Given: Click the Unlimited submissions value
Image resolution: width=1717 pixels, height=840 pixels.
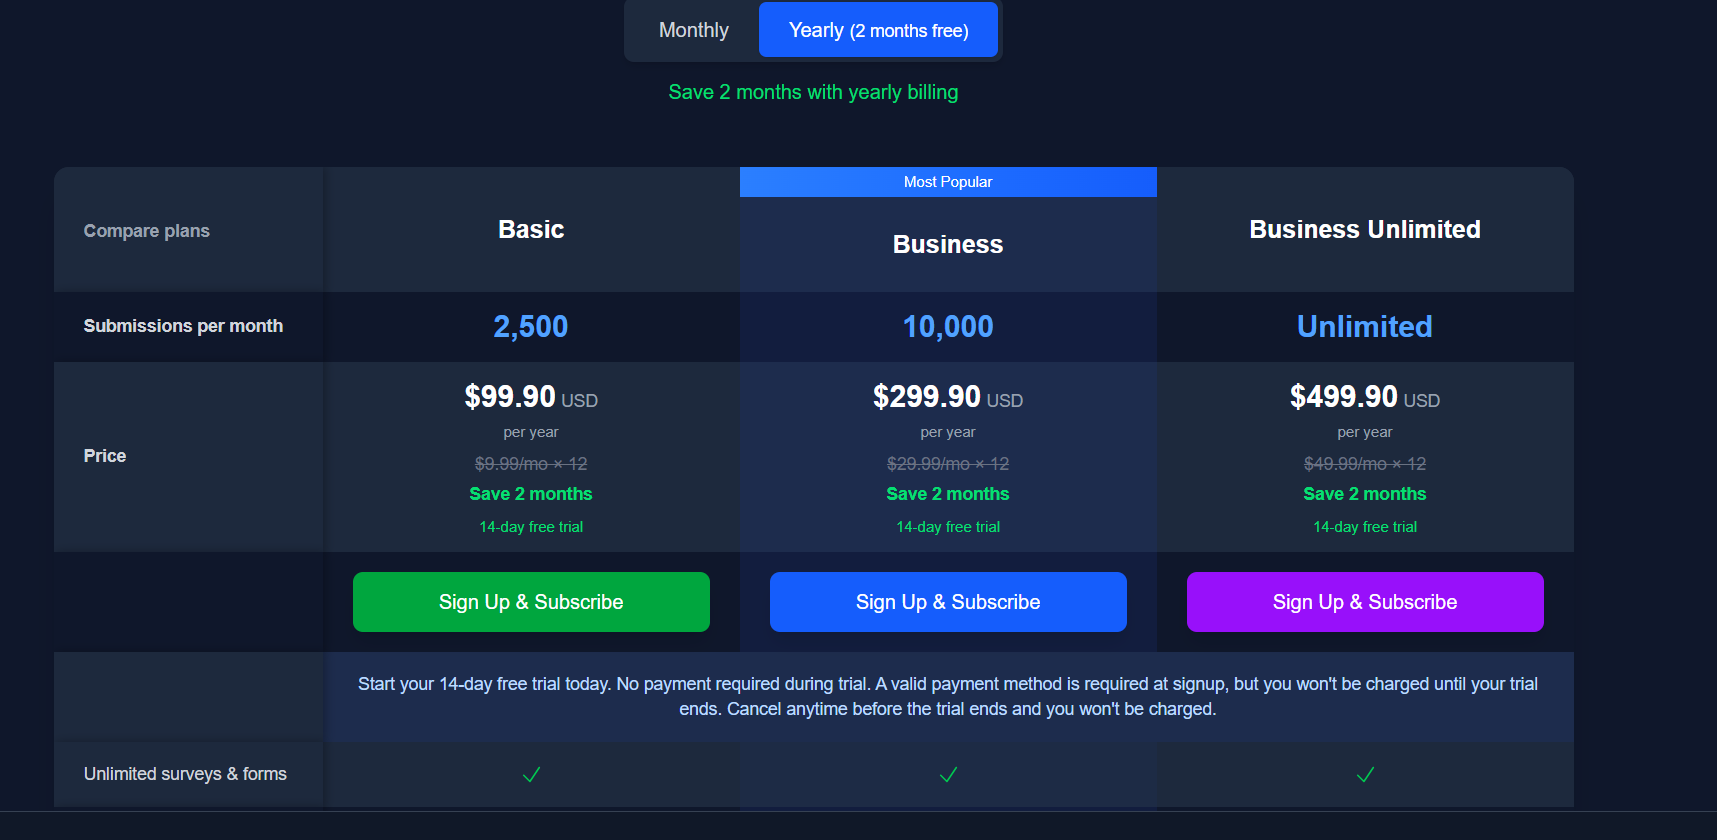Looking at the screenshot, I should click(1365, 327).
